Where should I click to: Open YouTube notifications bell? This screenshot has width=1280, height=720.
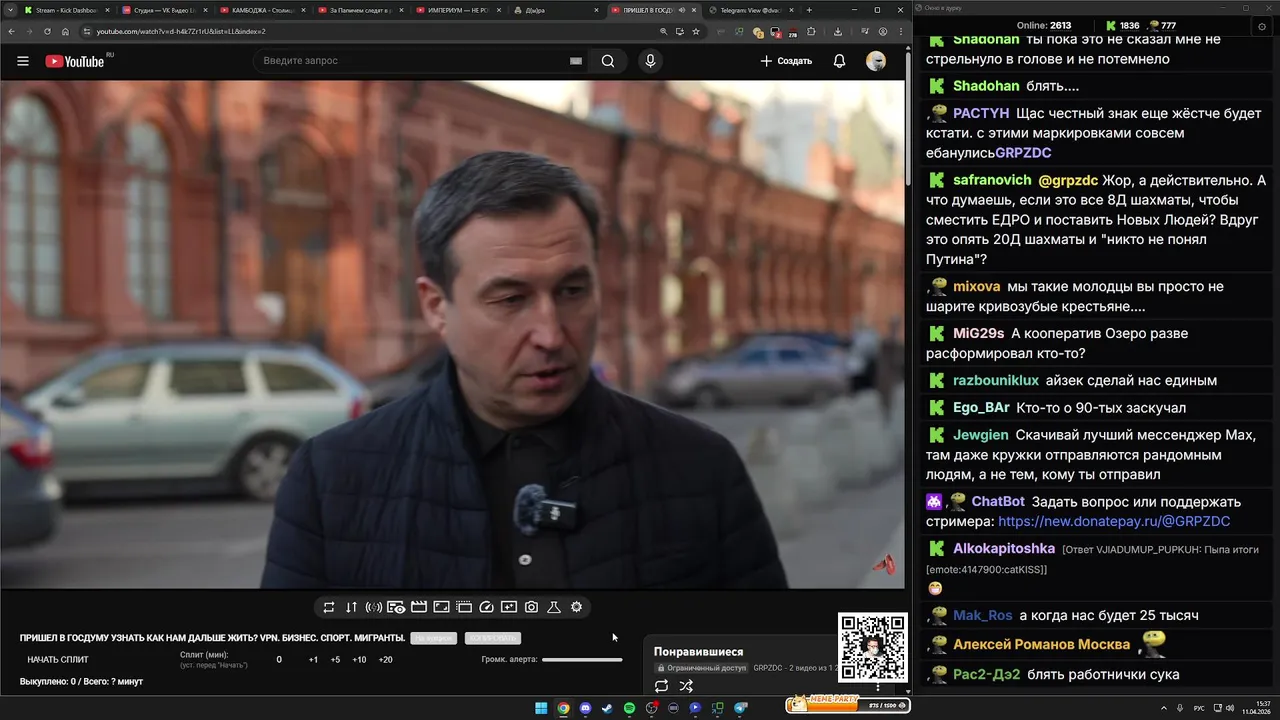[x=839, y=61]
